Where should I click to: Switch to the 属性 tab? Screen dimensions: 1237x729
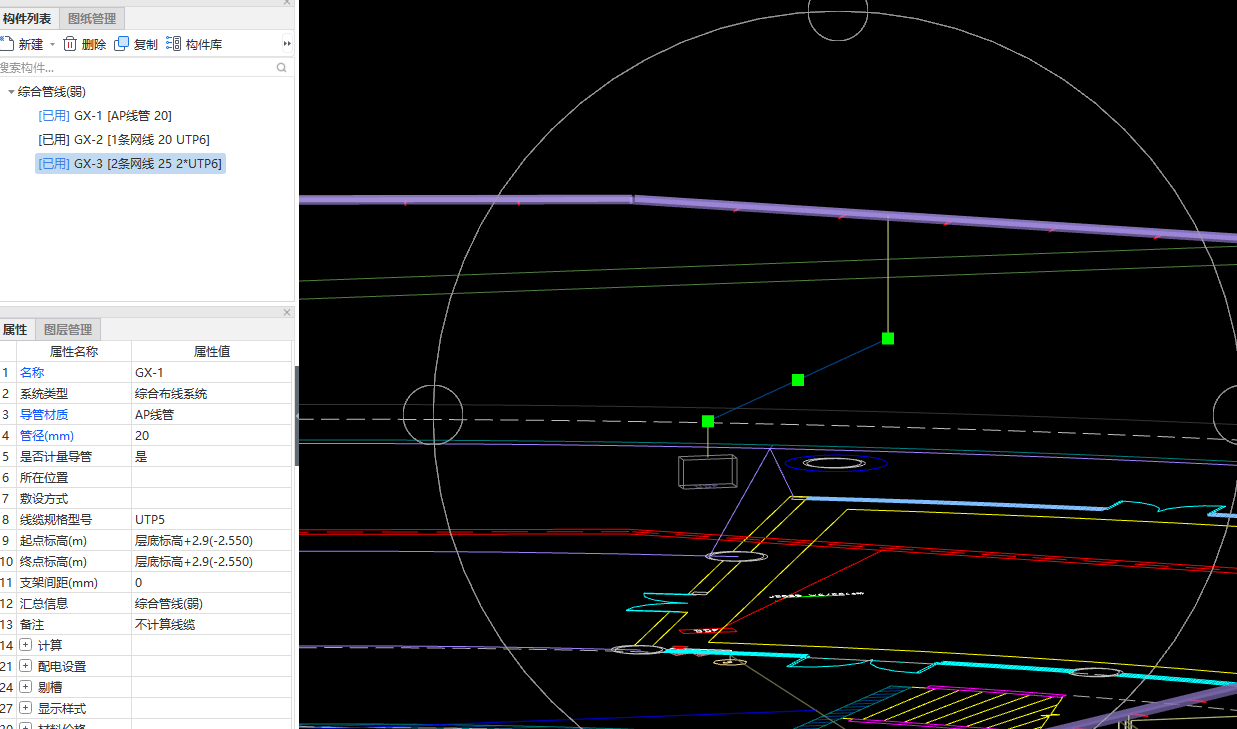pyautogui.click(x=15, y=330)
